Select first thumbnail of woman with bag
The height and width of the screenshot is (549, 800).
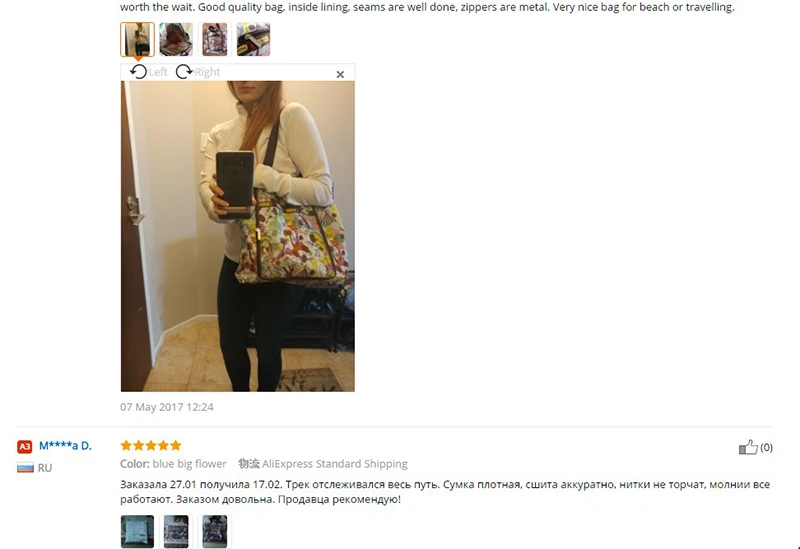coord(137,39)
